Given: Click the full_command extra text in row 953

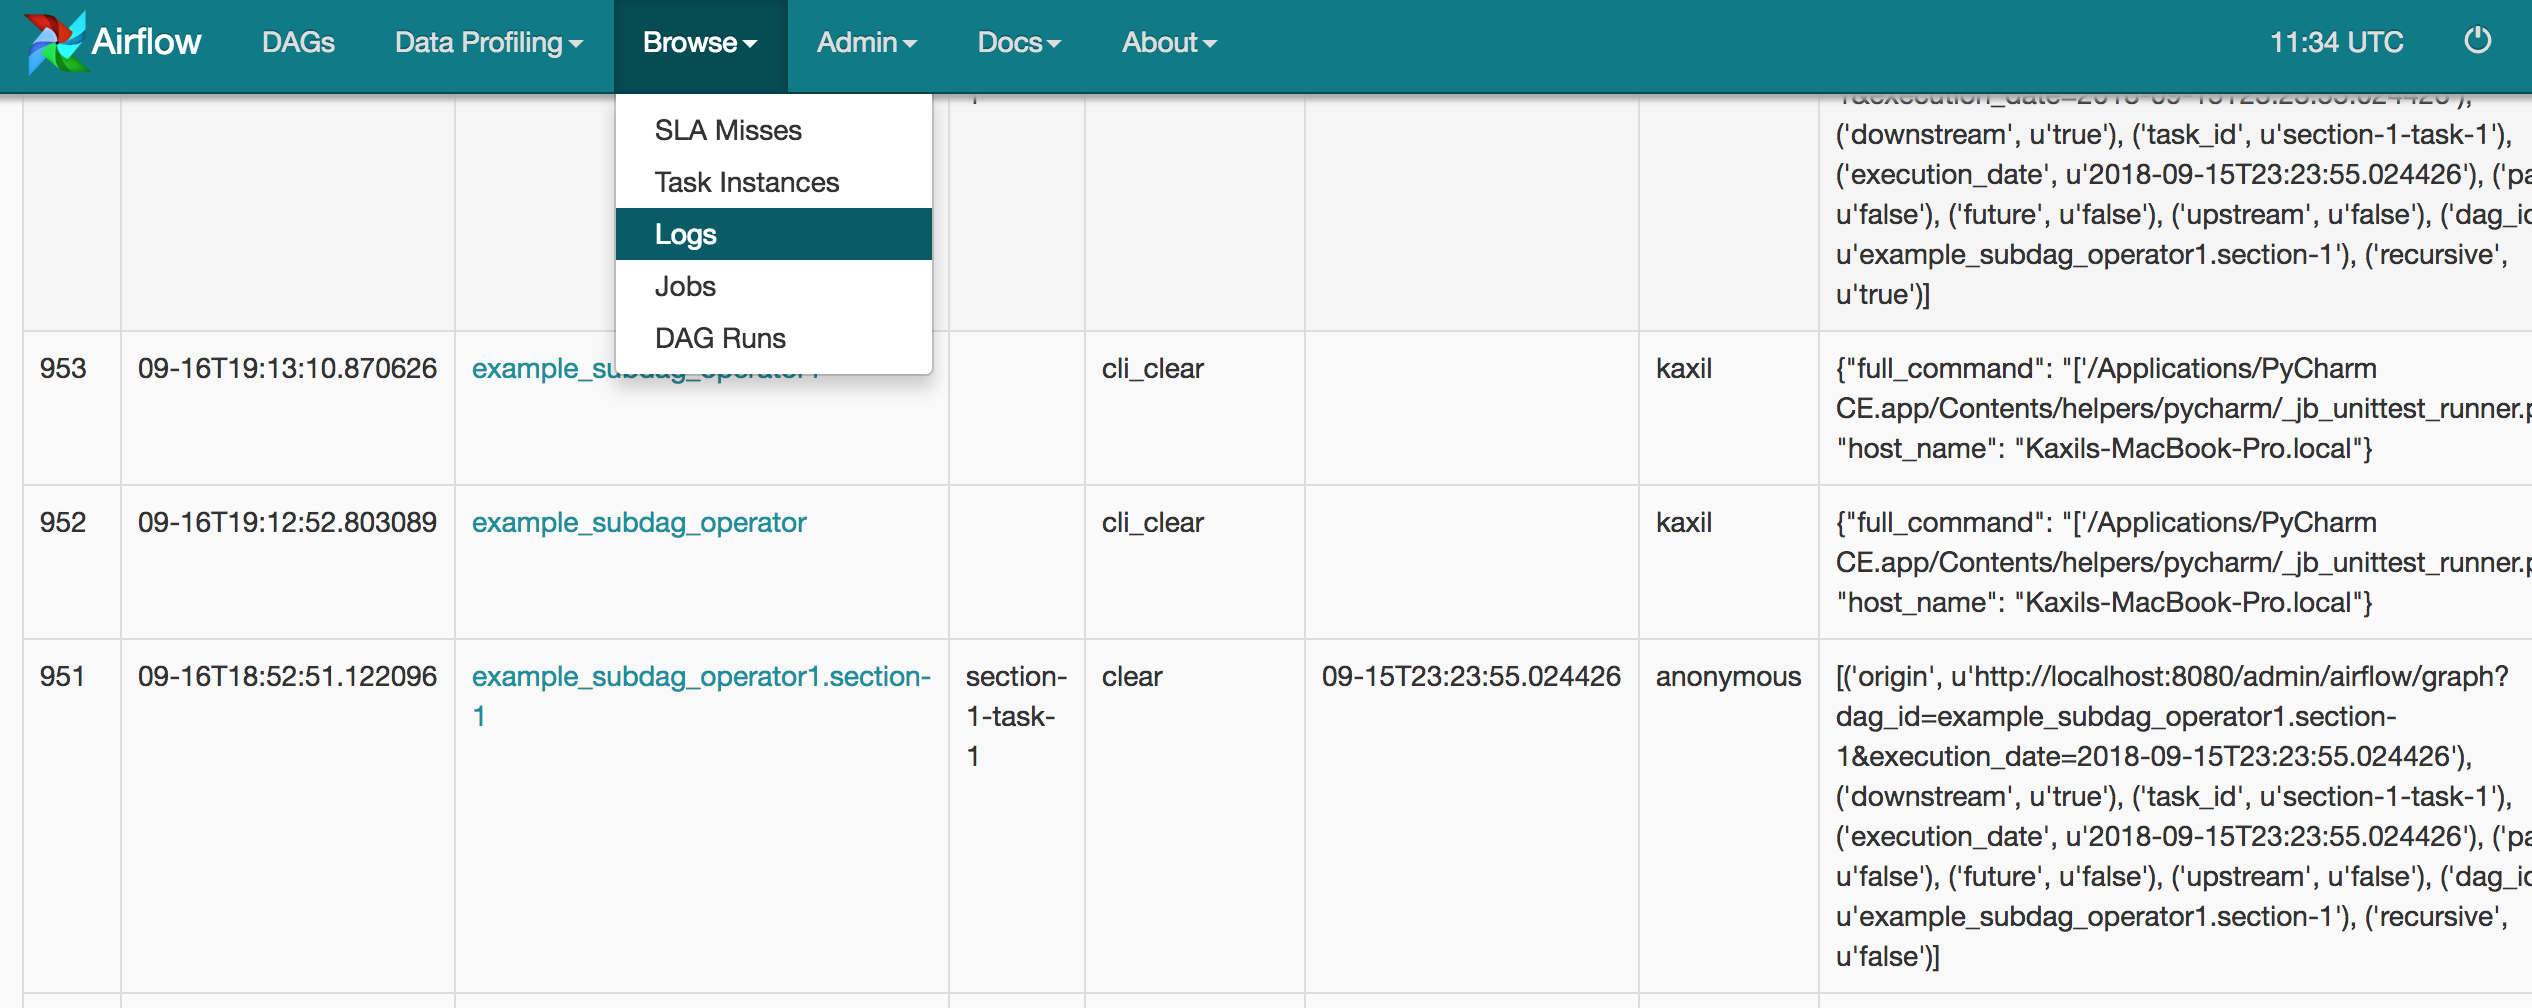Looking at the screenshot, I should click(x=2184, y=408).
